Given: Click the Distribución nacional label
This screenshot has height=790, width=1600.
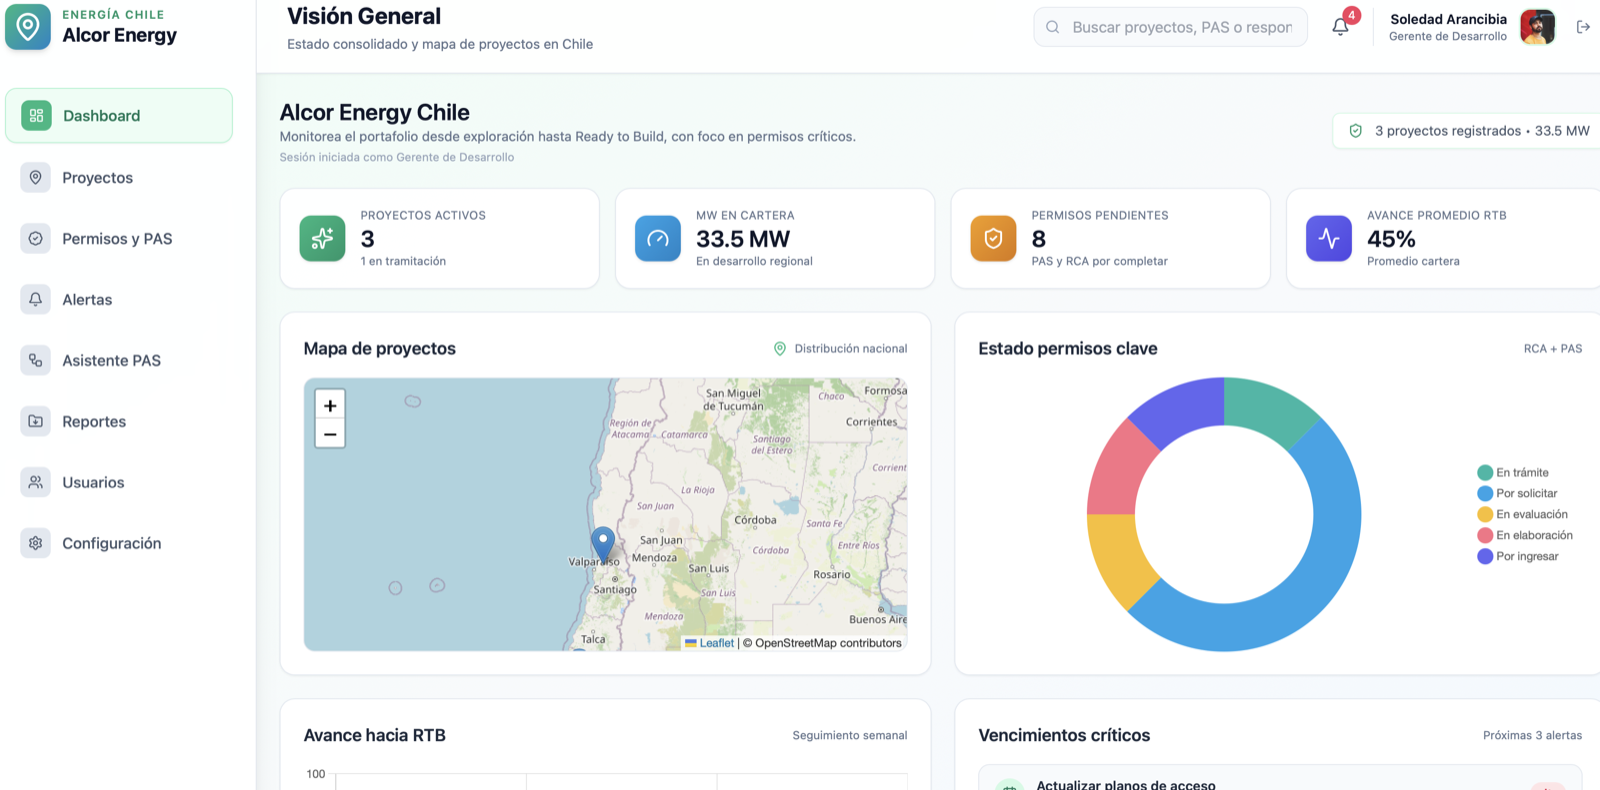Looking at the screenshot, I should (851, 349).
